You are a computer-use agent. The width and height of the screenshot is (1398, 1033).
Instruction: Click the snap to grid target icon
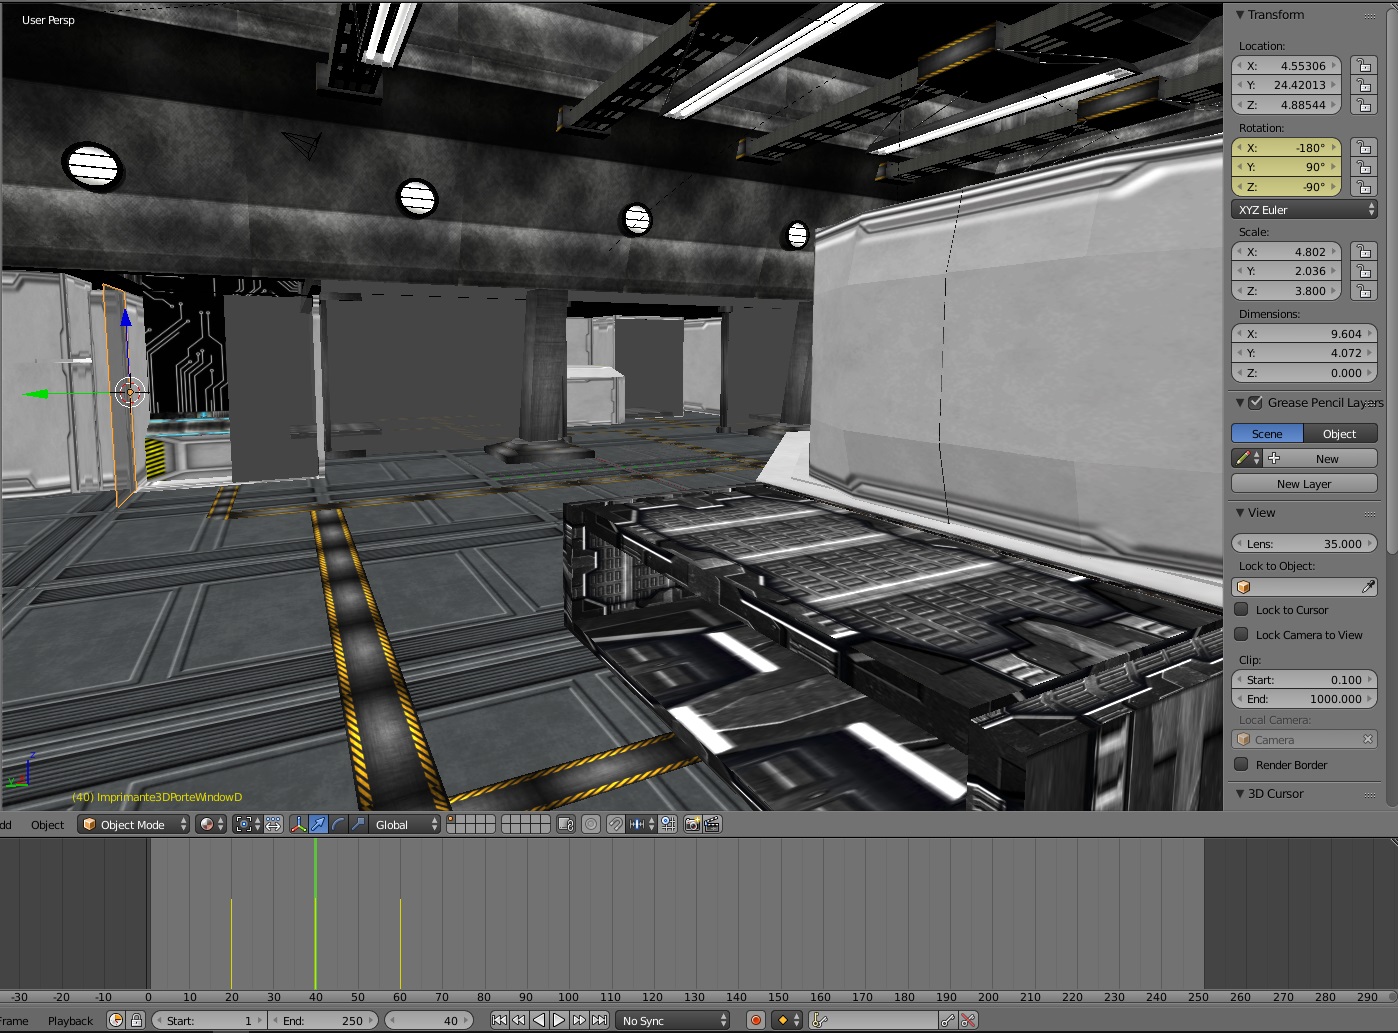(x=667, y=824)
